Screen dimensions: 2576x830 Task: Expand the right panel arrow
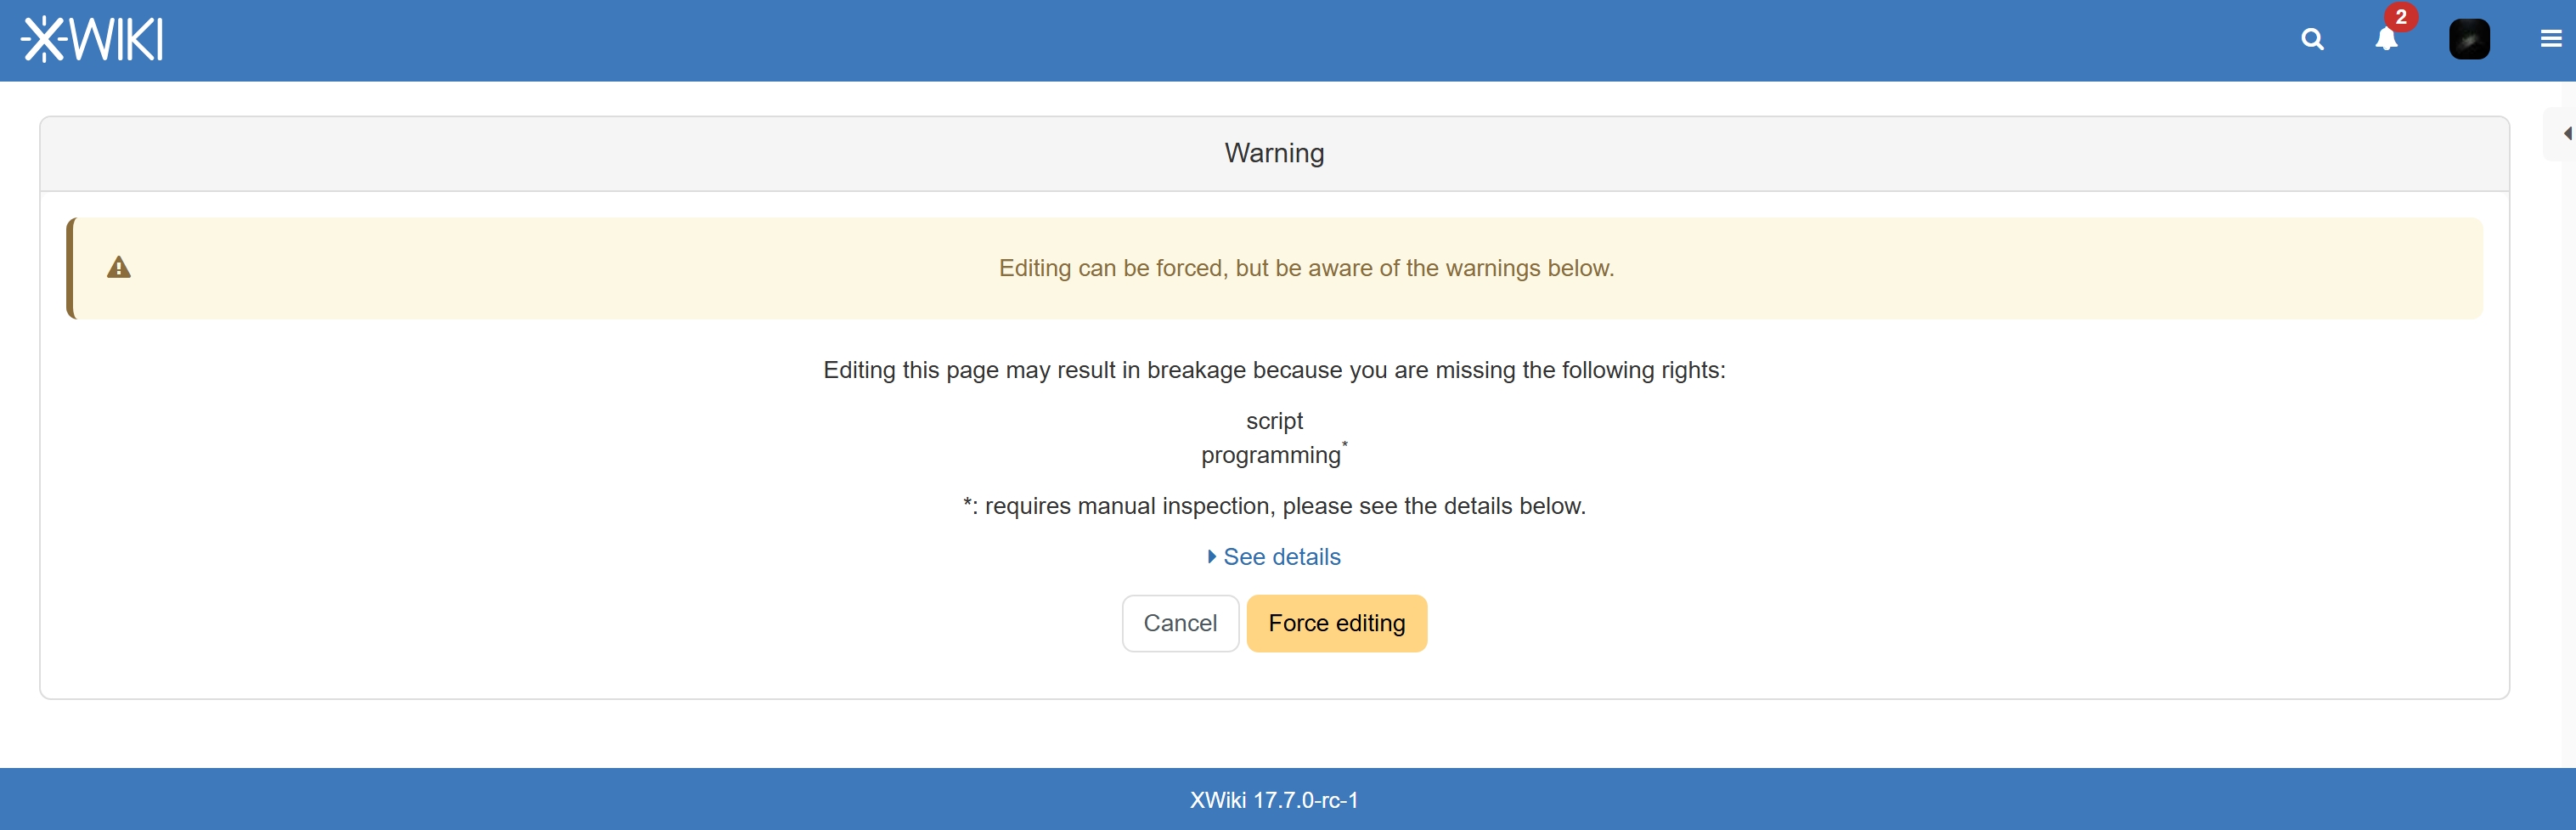point(2565,133)
